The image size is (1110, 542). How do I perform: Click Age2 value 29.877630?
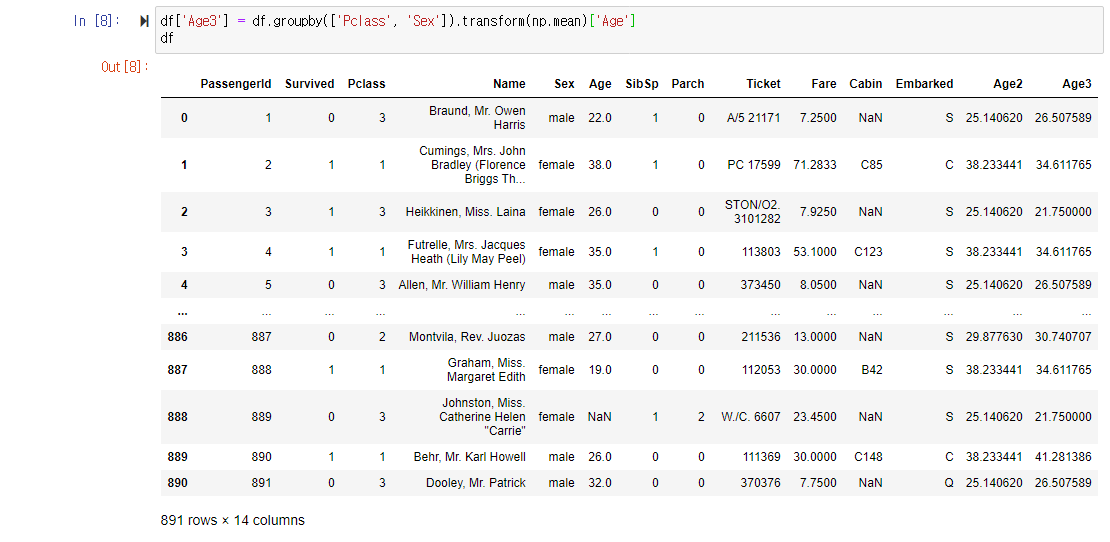[994, 337]
